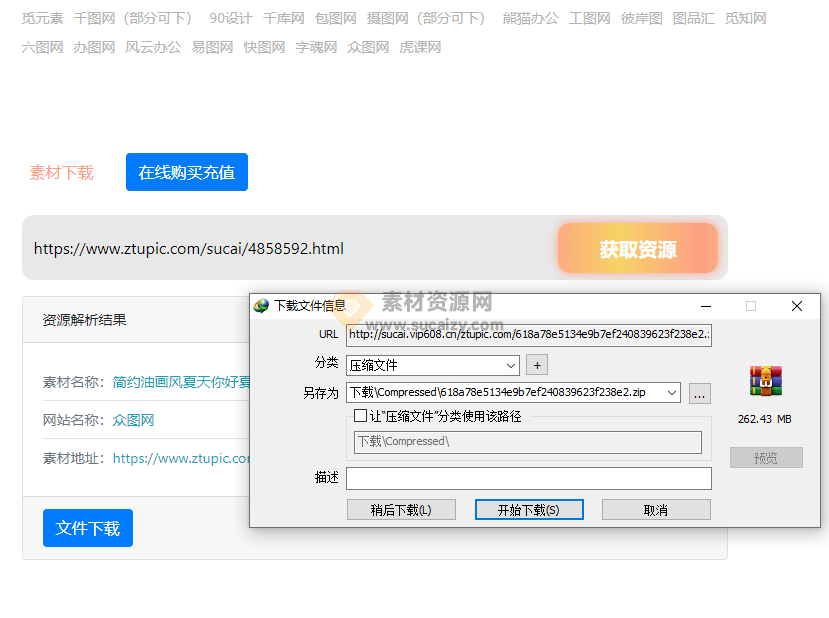
Task: Open 在线购买充值 tab
Action: tap(187, 172)
